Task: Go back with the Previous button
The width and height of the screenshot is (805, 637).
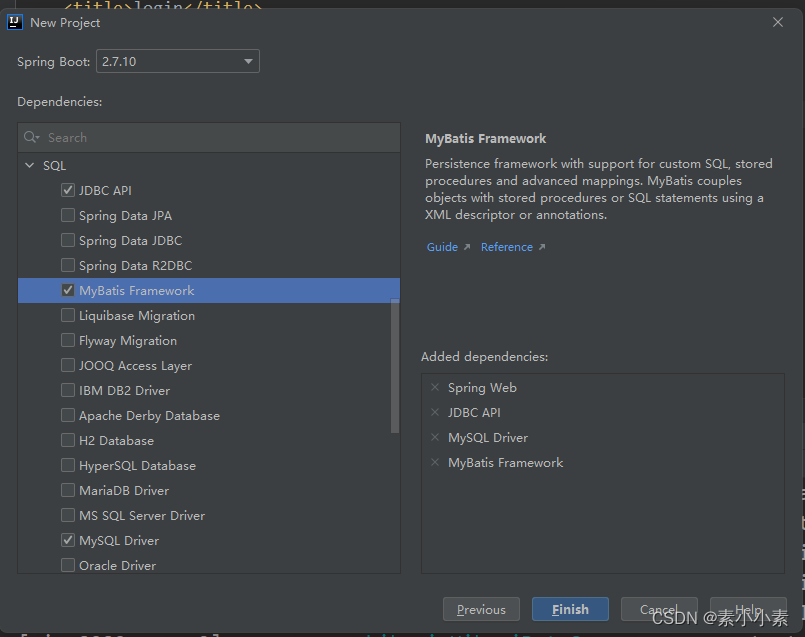Action: coord(481,609)
